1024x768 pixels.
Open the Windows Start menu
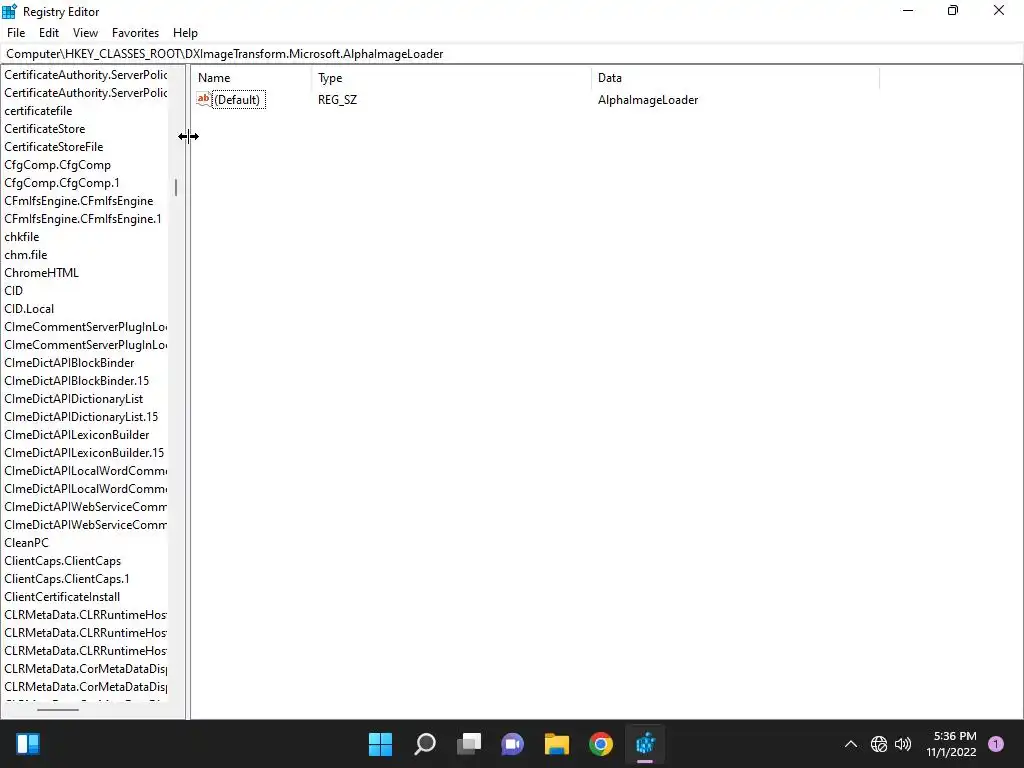coord(380,744)
